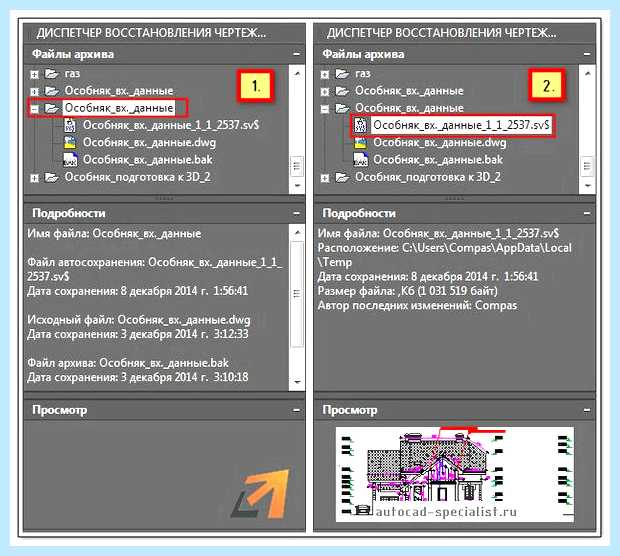Click the down arrow of the right file tree scrollbar

587,185
